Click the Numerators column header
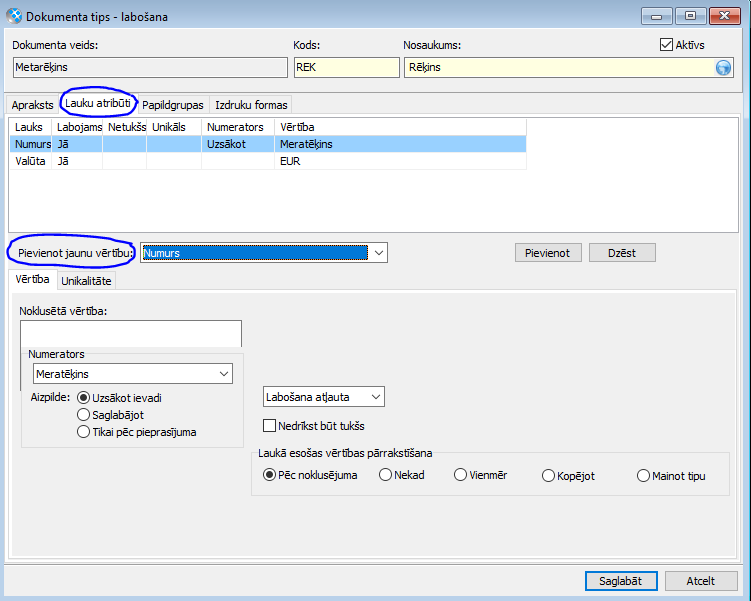This screenshot has height=601, width=751. coord(238,127)
